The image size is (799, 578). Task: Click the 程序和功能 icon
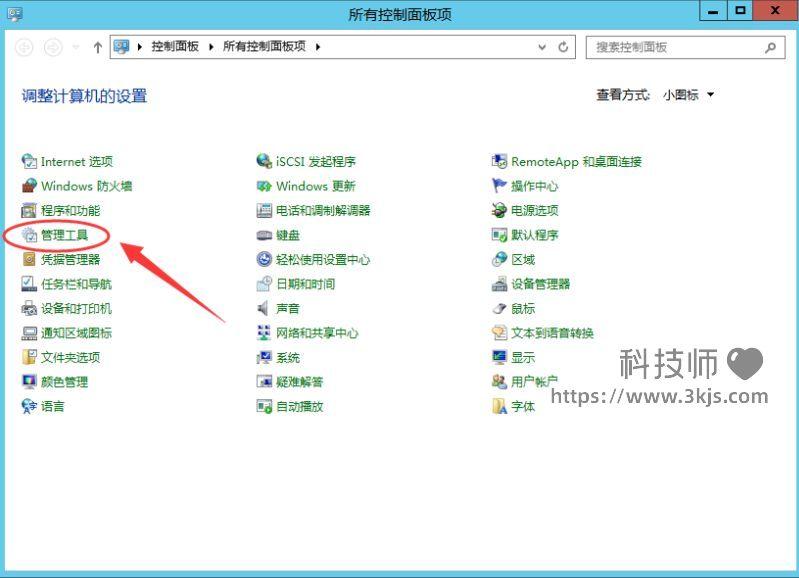29,211
